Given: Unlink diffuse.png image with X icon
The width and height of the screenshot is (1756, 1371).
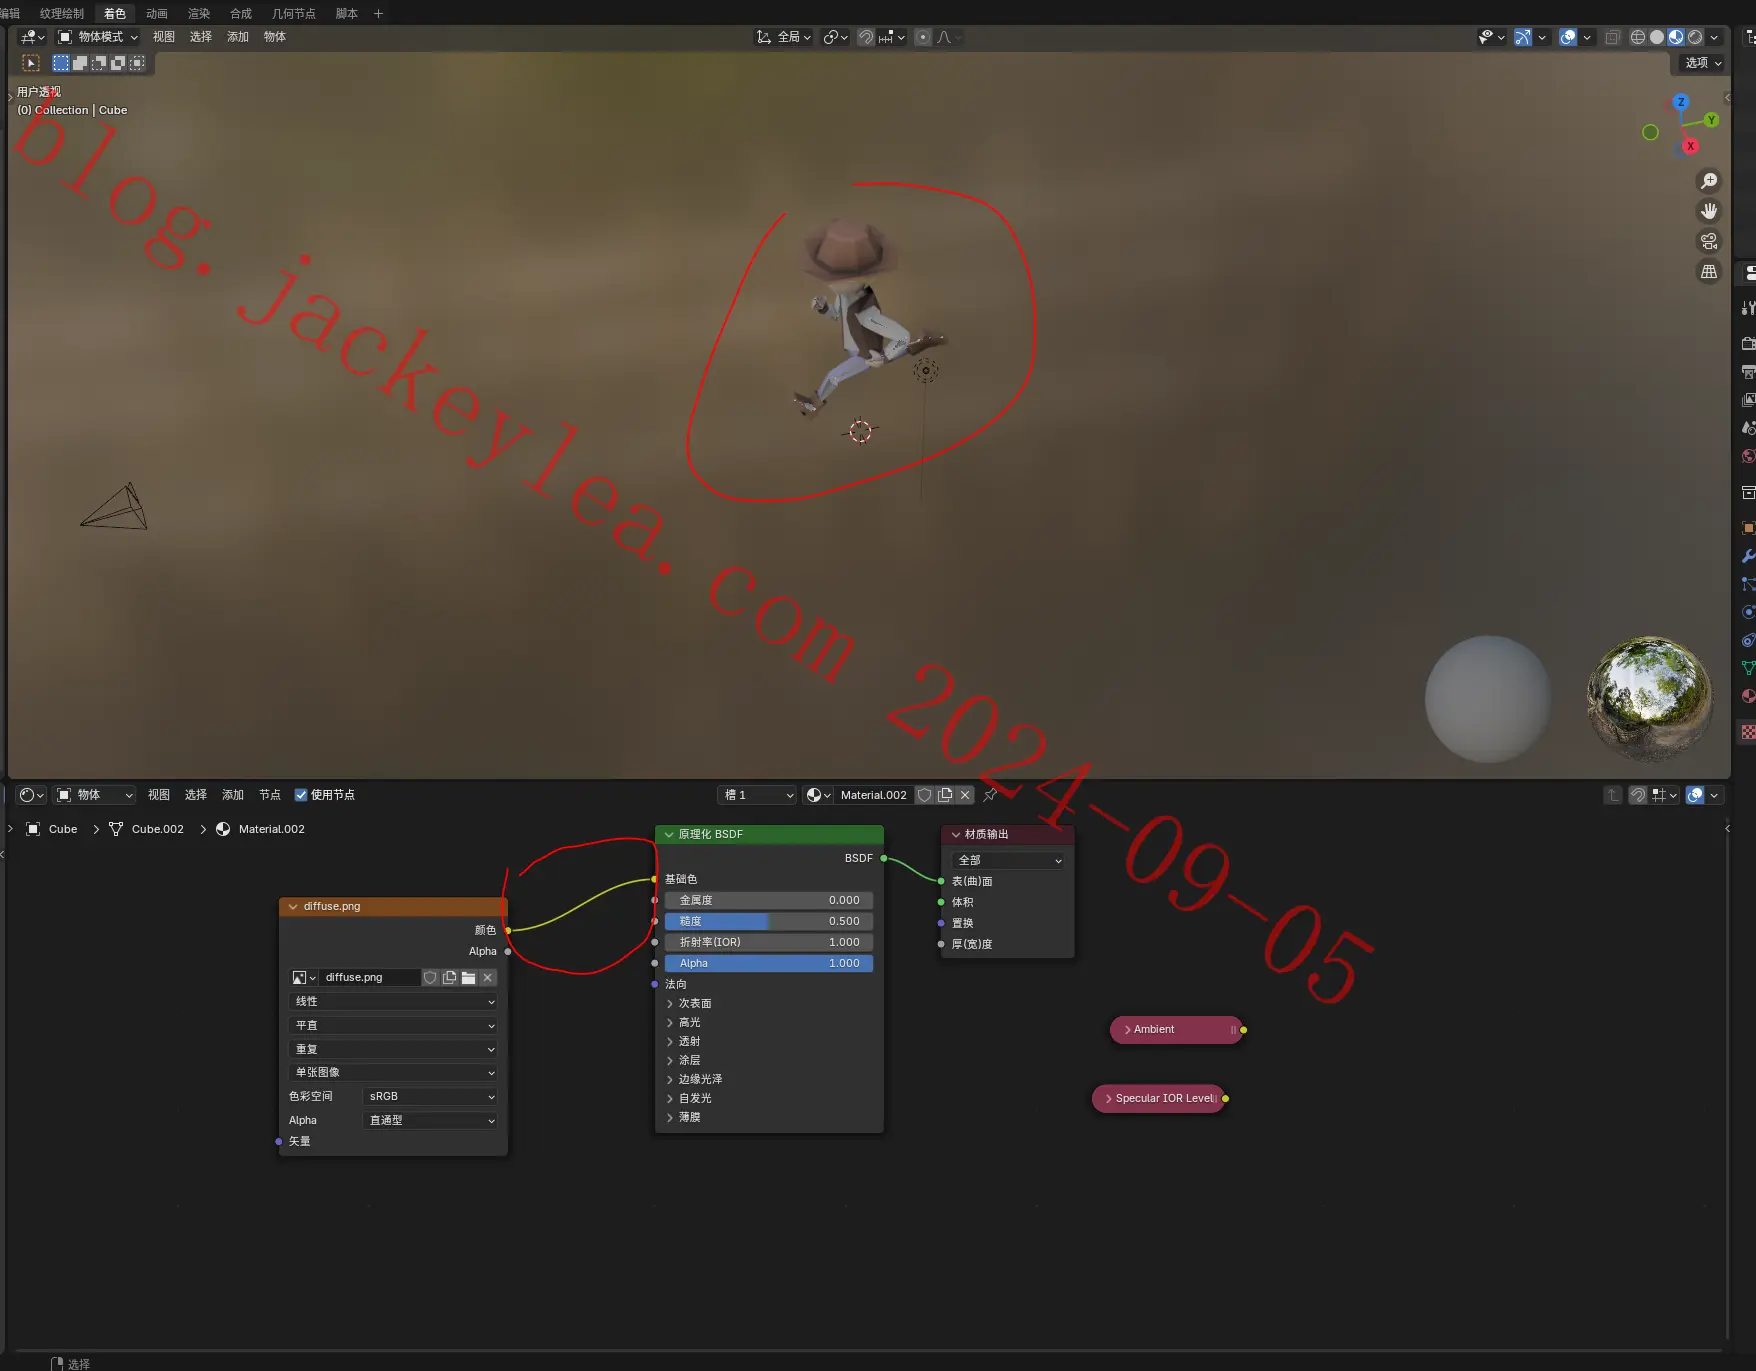Looking at the screenshot, I should [x=487, y=977].
